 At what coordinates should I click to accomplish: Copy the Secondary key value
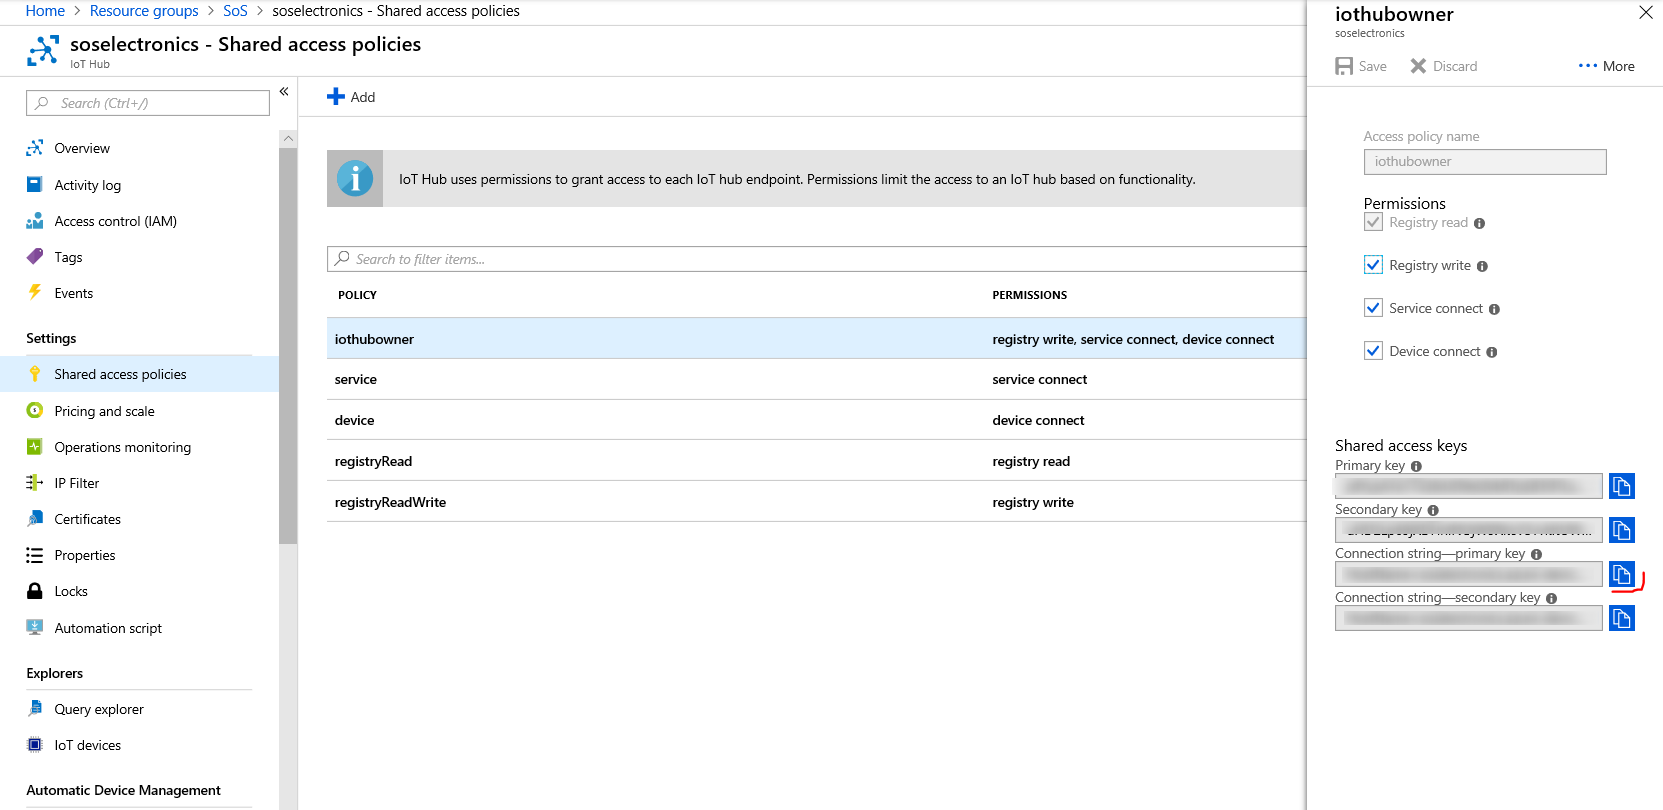[x=1621, y=530]
